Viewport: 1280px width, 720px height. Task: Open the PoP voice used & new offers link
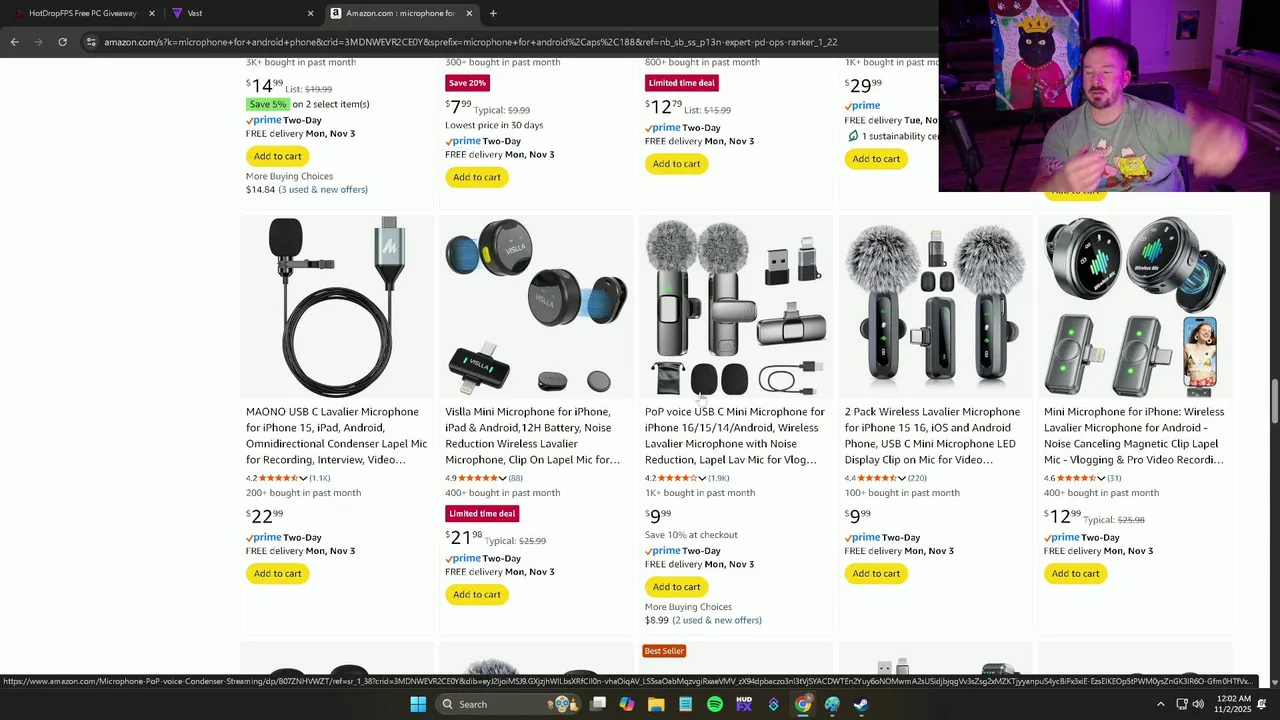tap(717, 620)
